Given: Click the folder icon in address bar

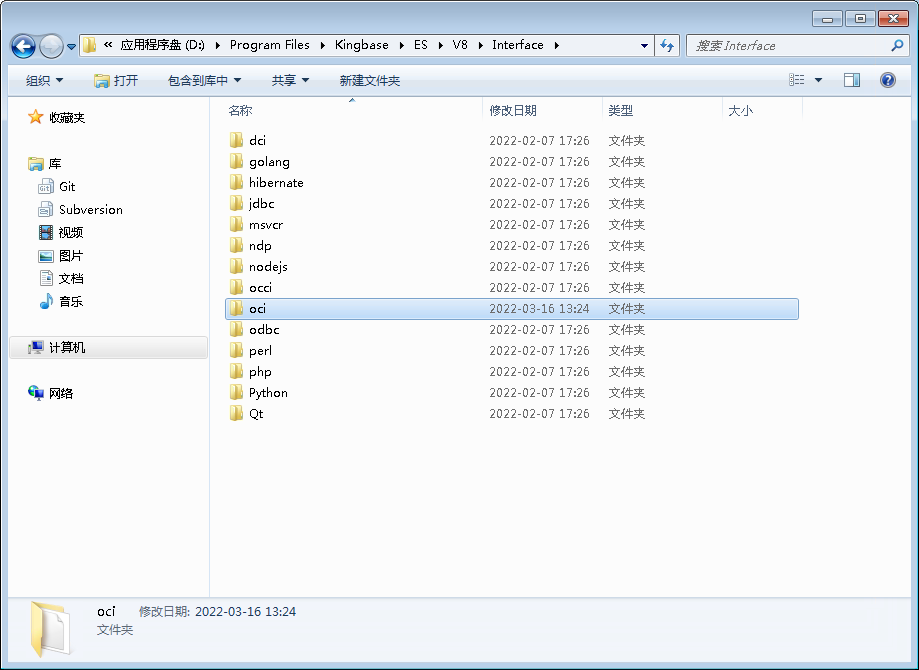Looking at the screenshot, I should click(89, 45).
